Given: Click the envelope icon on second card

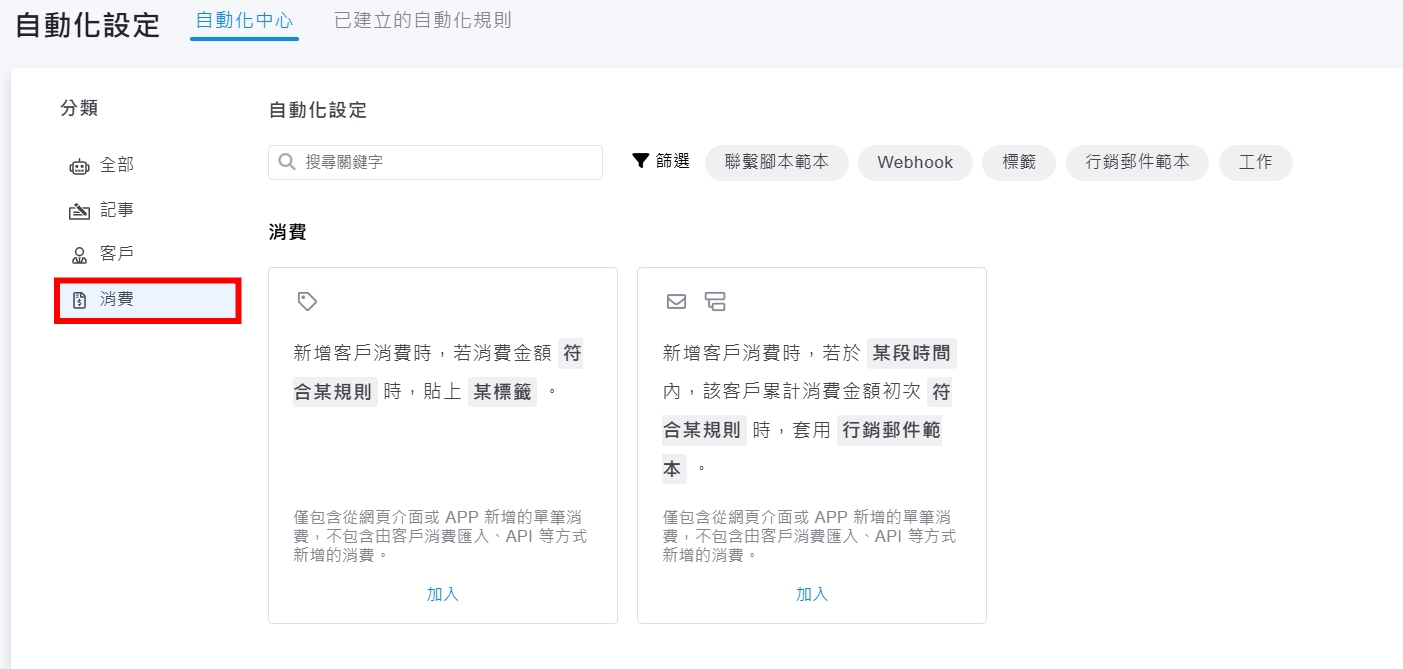Looking at the screenshot, I should click(676, 301).
